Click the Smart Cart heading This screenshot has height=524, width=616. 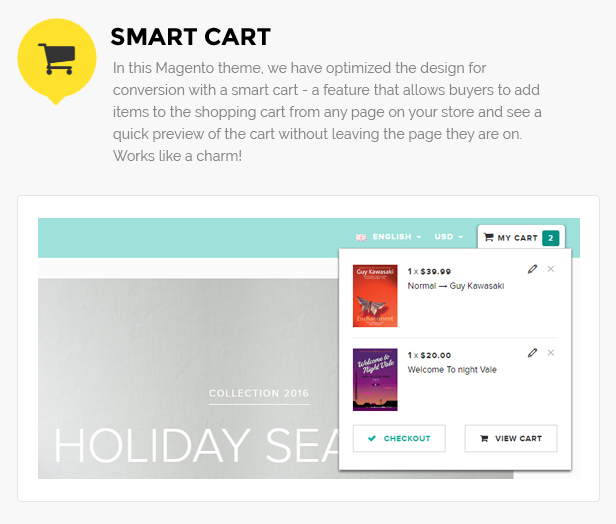191,37
